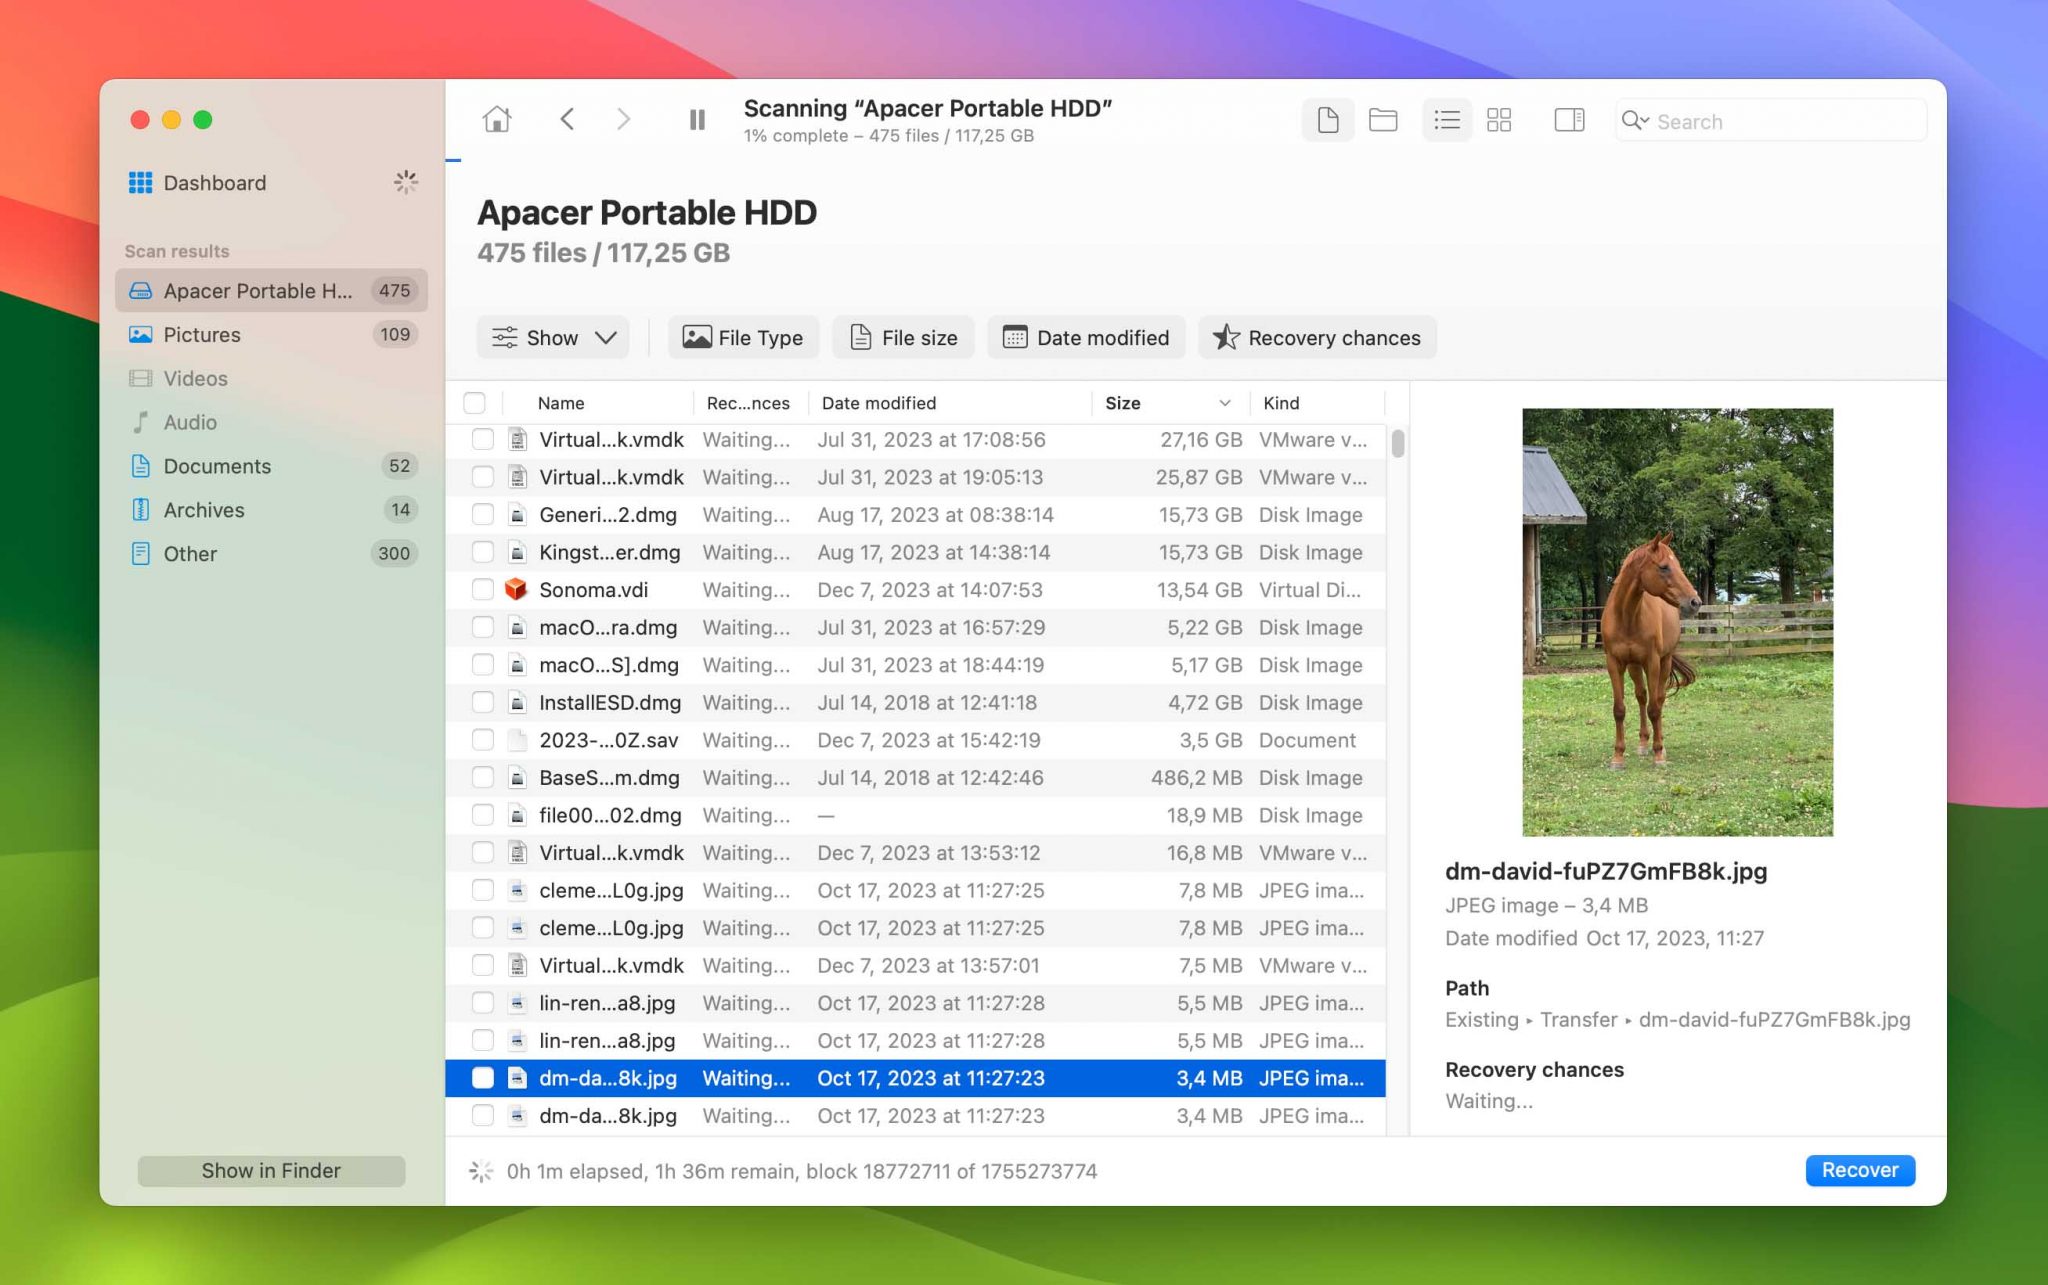Viewport: 2048px width, 1285px height.
Task: Select list view mode
Action: (x=1445, y=120)
